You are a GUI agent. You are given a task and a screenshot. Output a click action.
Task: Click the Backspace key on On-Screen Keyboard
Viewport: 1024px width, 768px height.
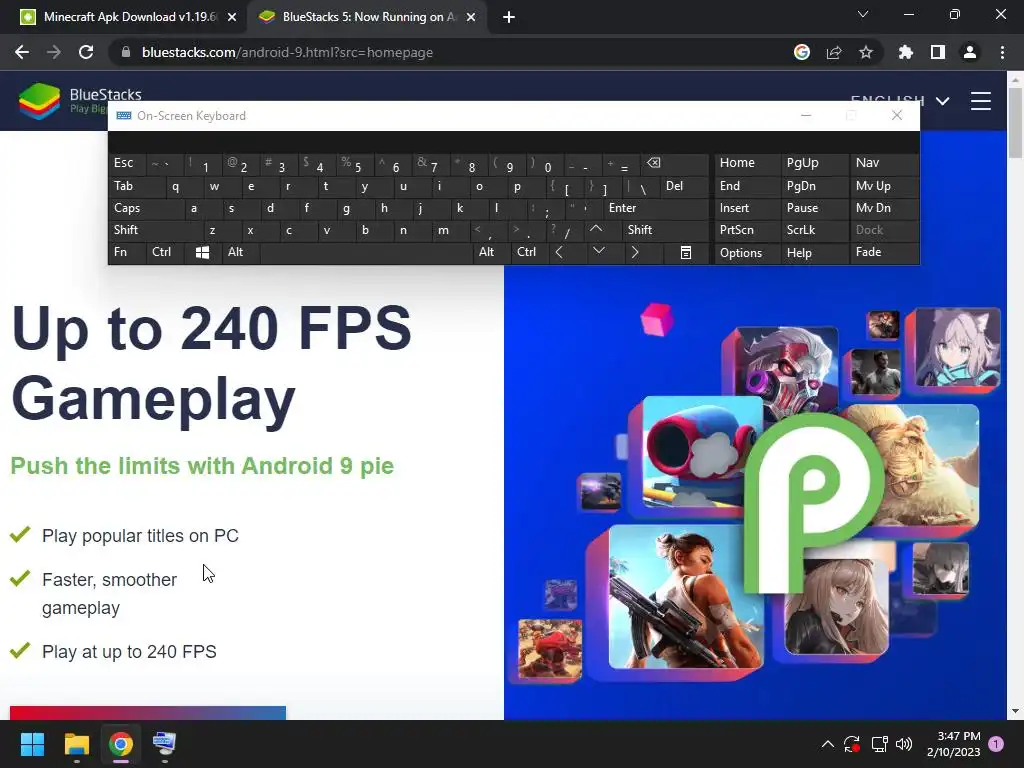[x=676, y=163]
